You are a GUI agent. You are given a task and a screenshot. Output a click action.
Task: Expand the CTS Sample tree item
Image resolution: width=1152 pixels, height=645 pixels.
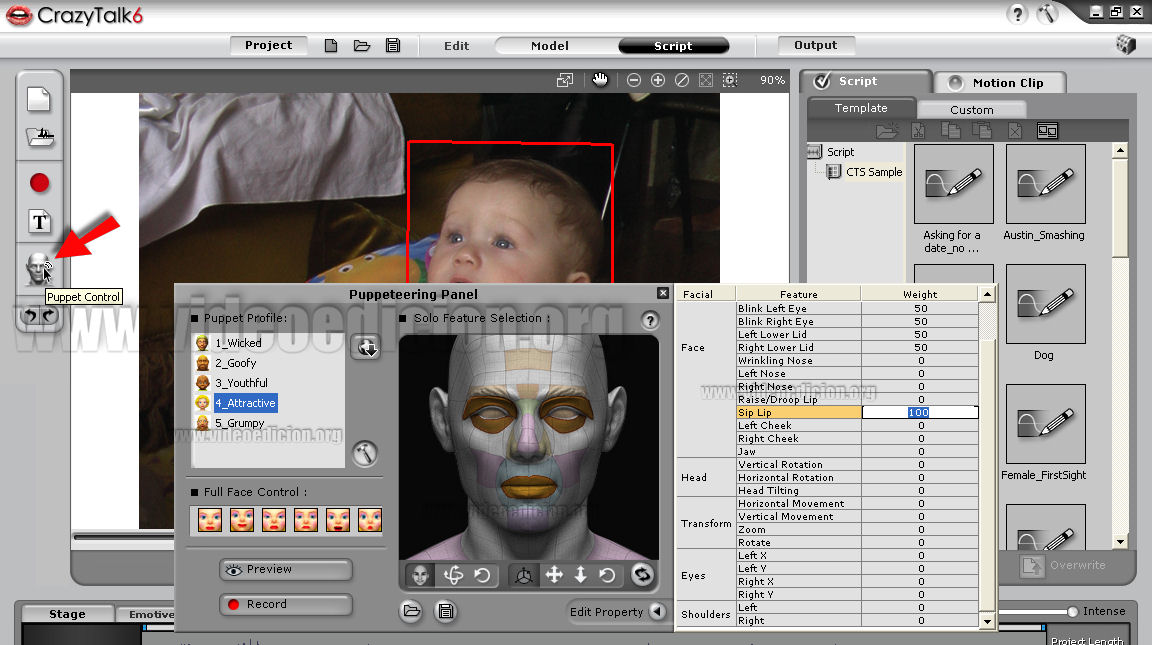point(873,172)
